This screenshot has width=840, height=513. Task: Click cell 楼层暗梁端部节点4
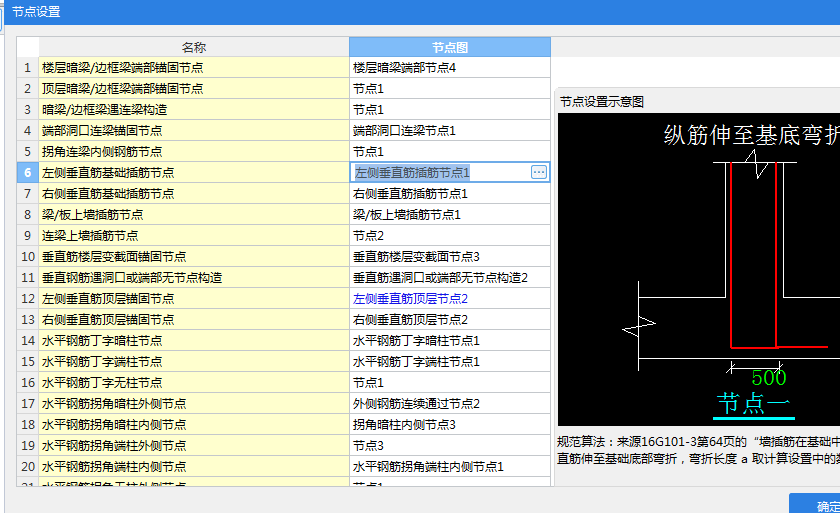click(450, 68)
